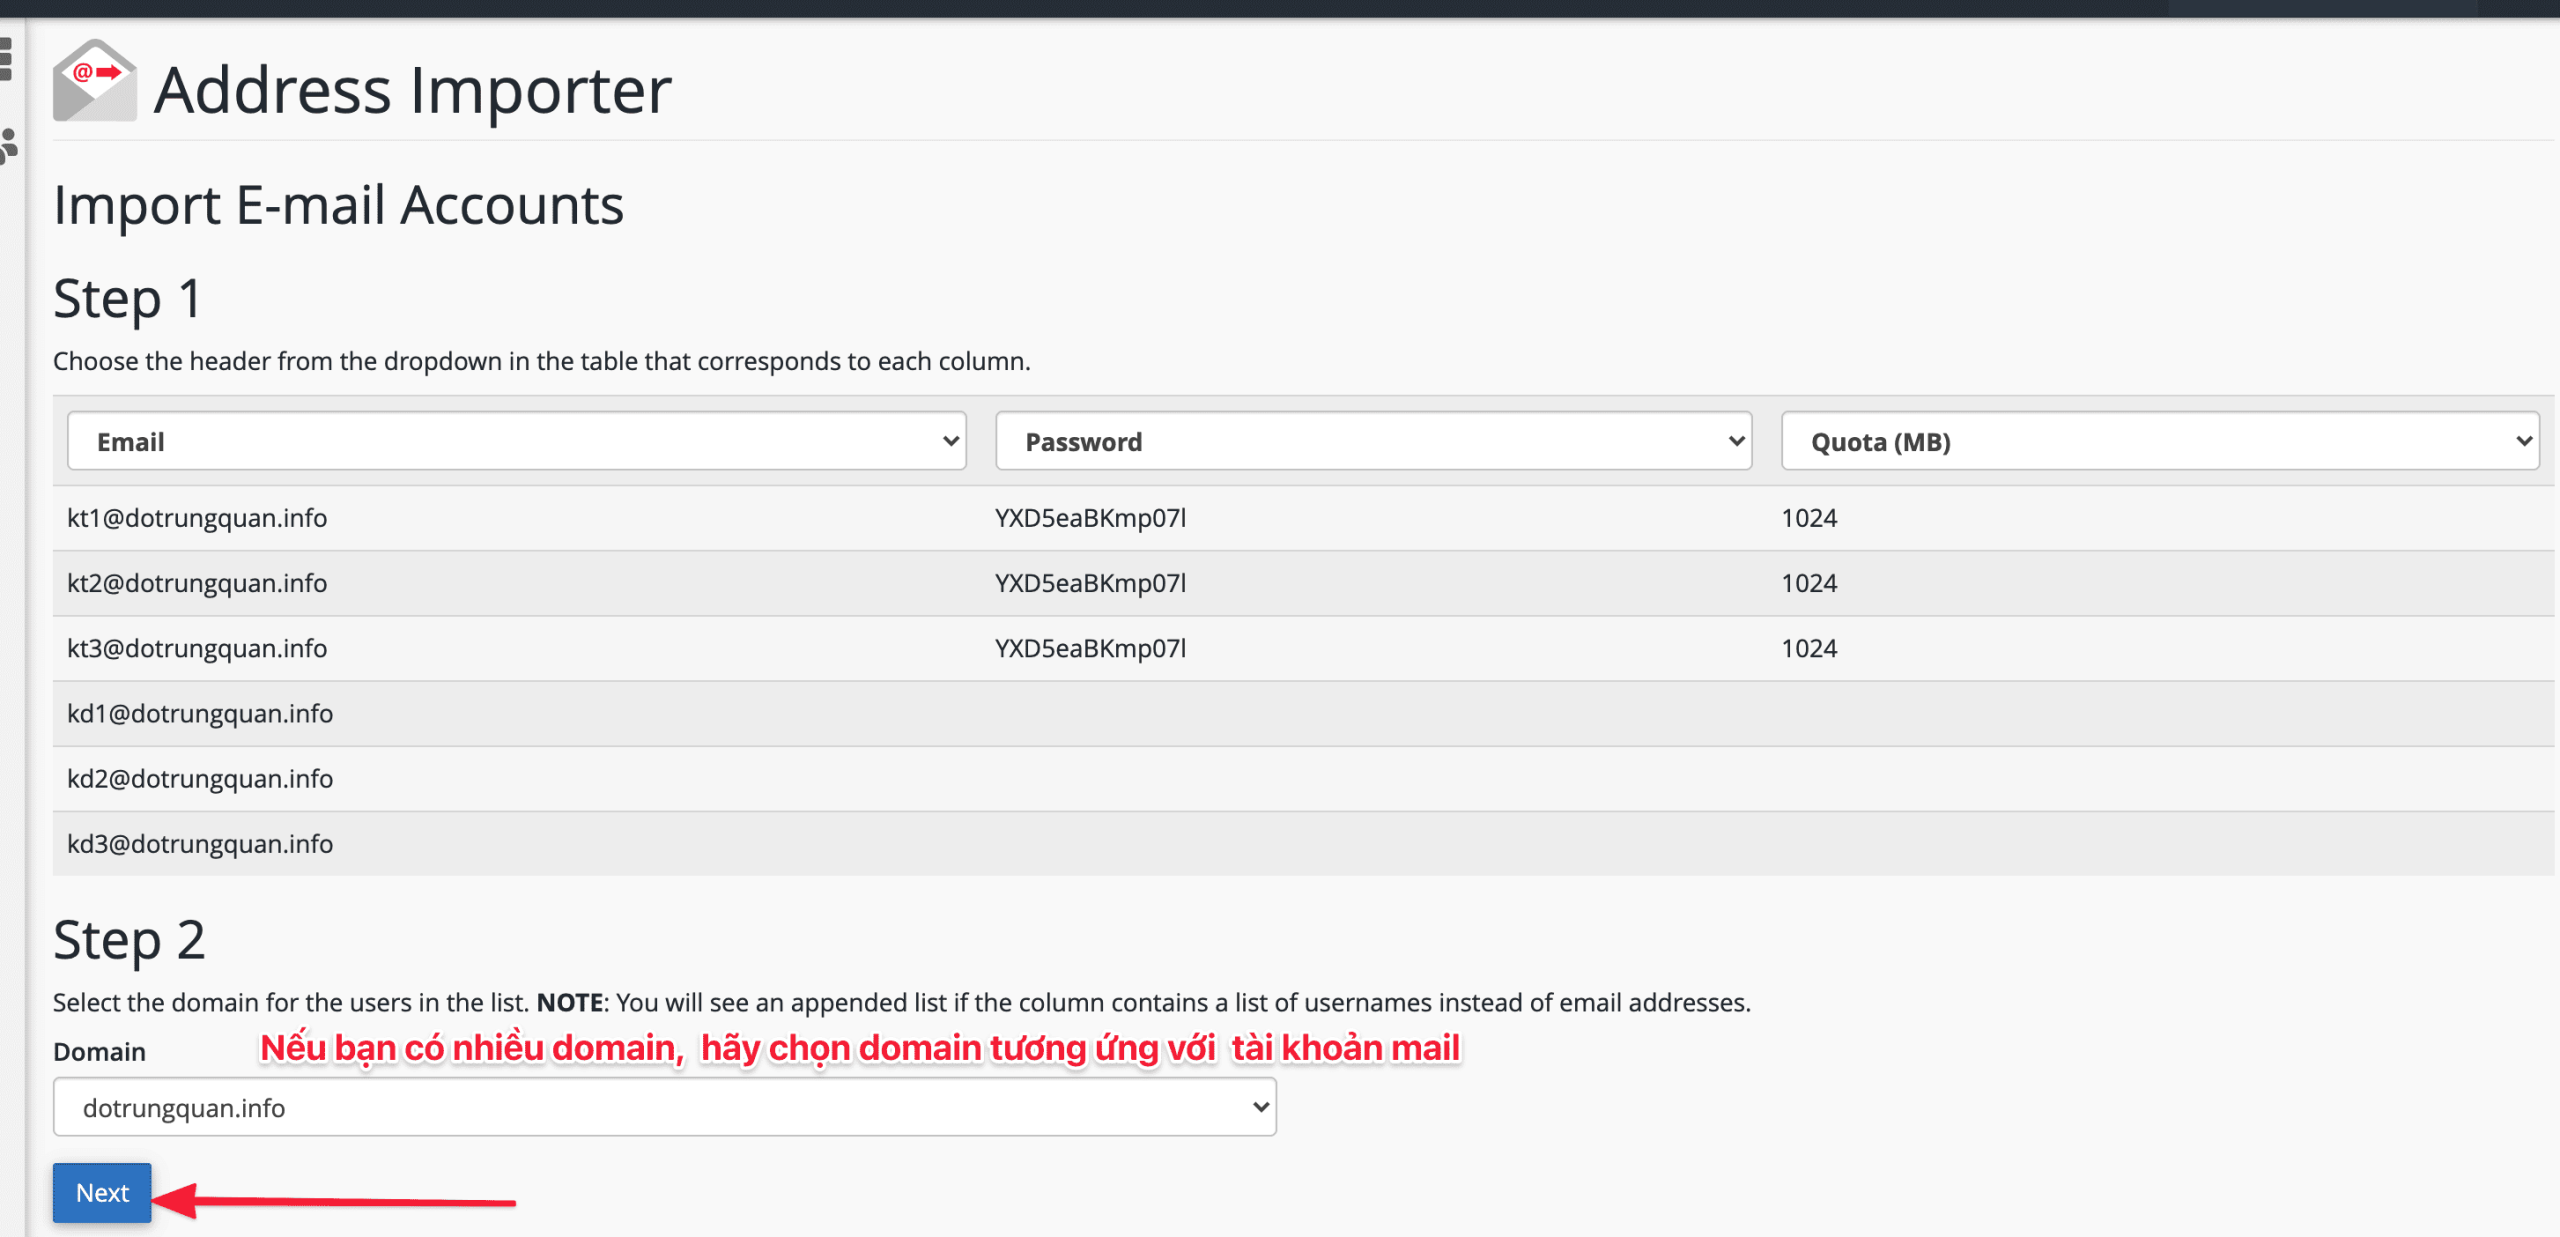Click the 1024 quota value for kt3
2560x1237 pixels.
(x=1808, y=648)
